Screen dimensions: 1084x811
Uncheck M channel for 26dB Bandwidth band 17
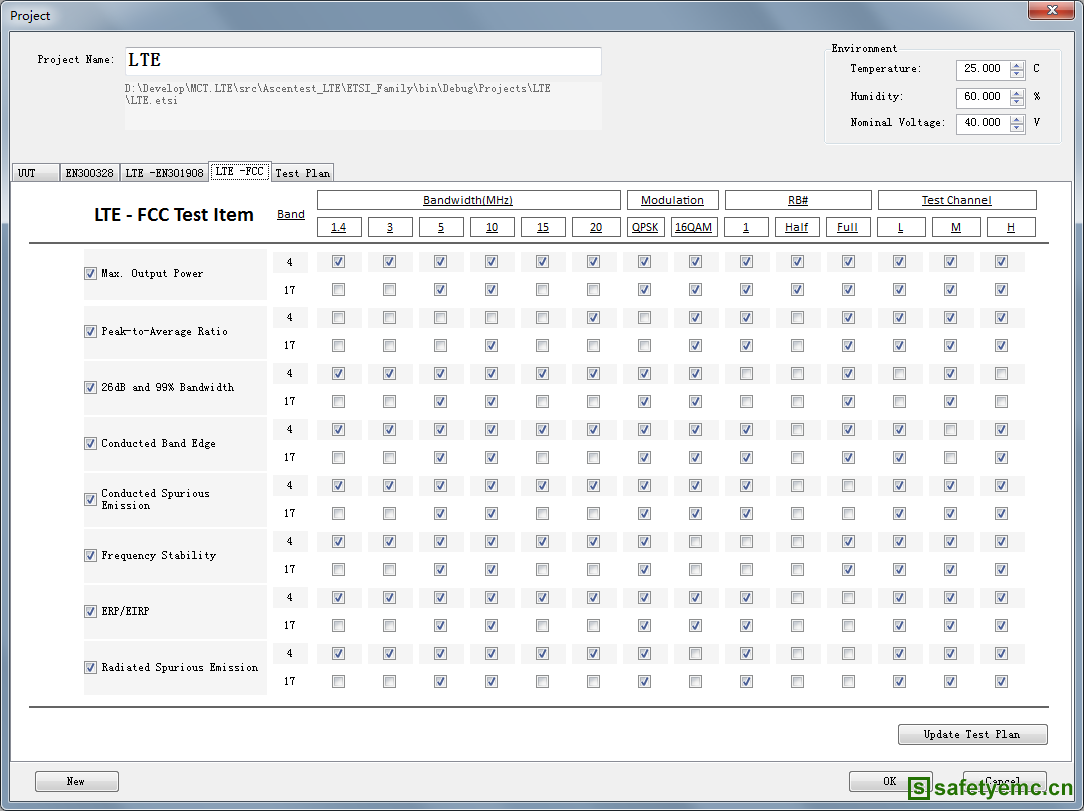(951, 402)
